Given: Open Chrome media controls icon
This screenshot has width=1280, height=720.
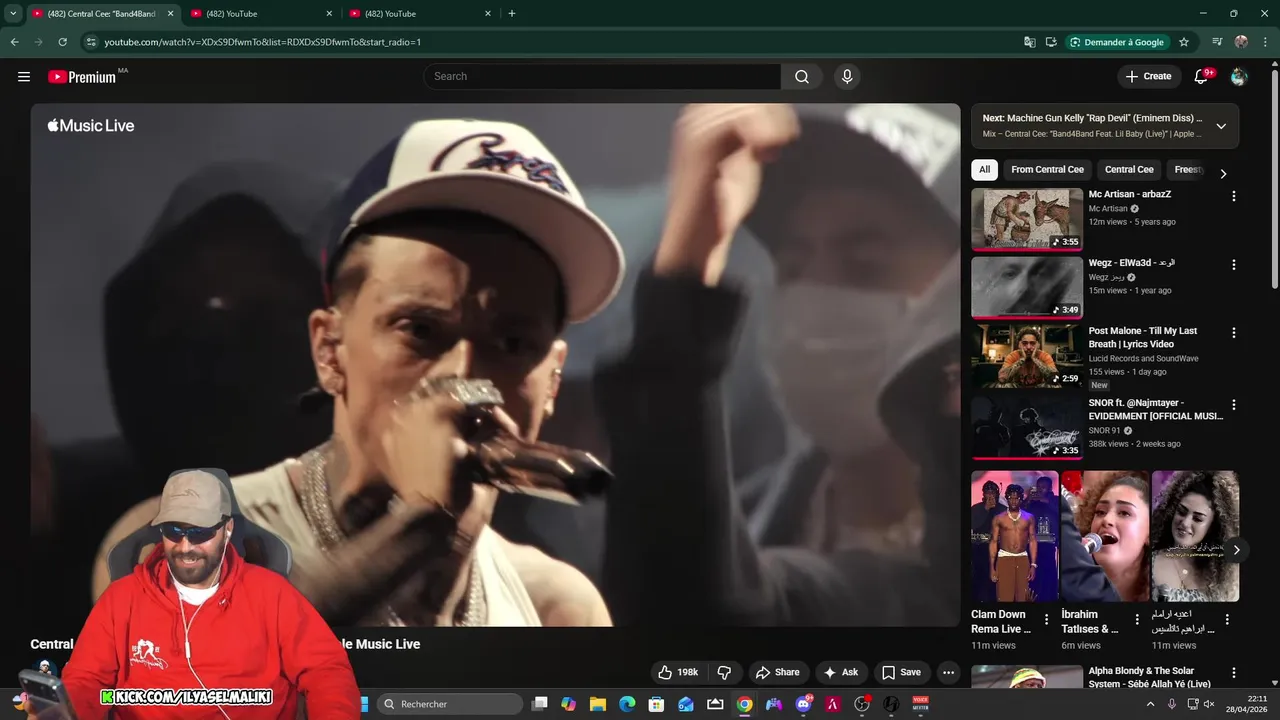Looking at the screenshot, I should 1217,42.
